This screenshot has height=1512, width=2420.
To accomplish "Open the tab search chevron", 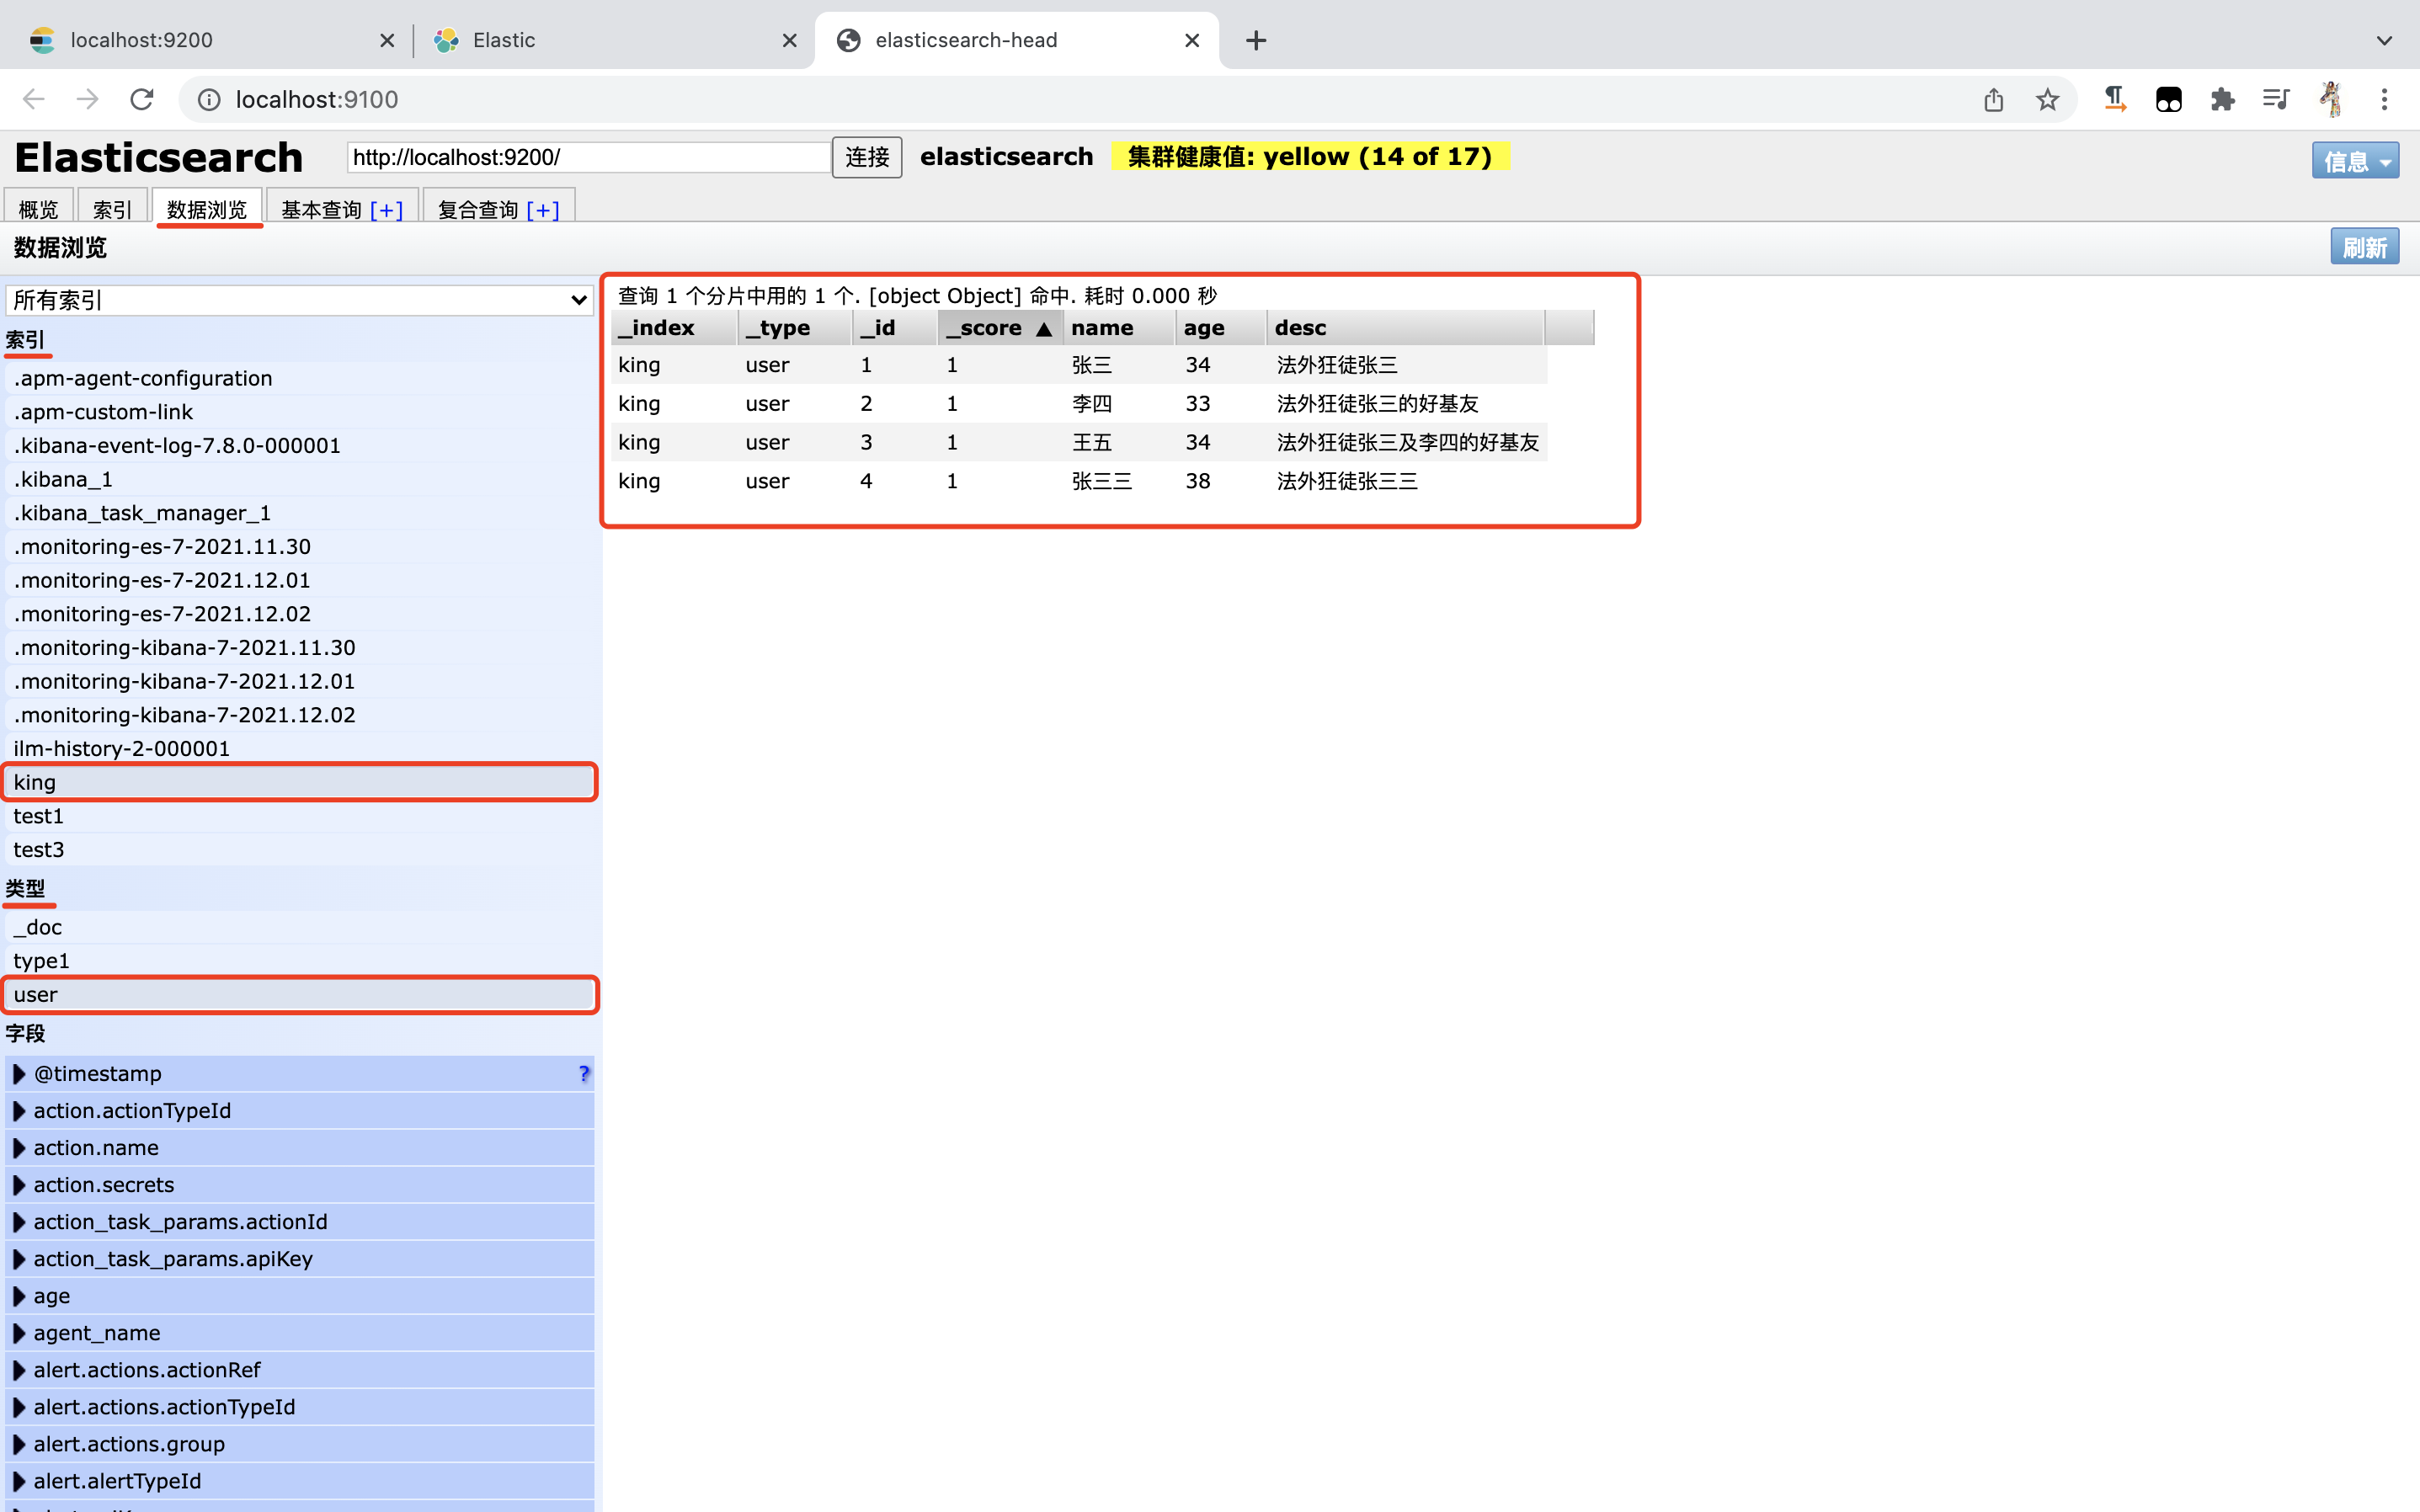I will (2384, 40).
